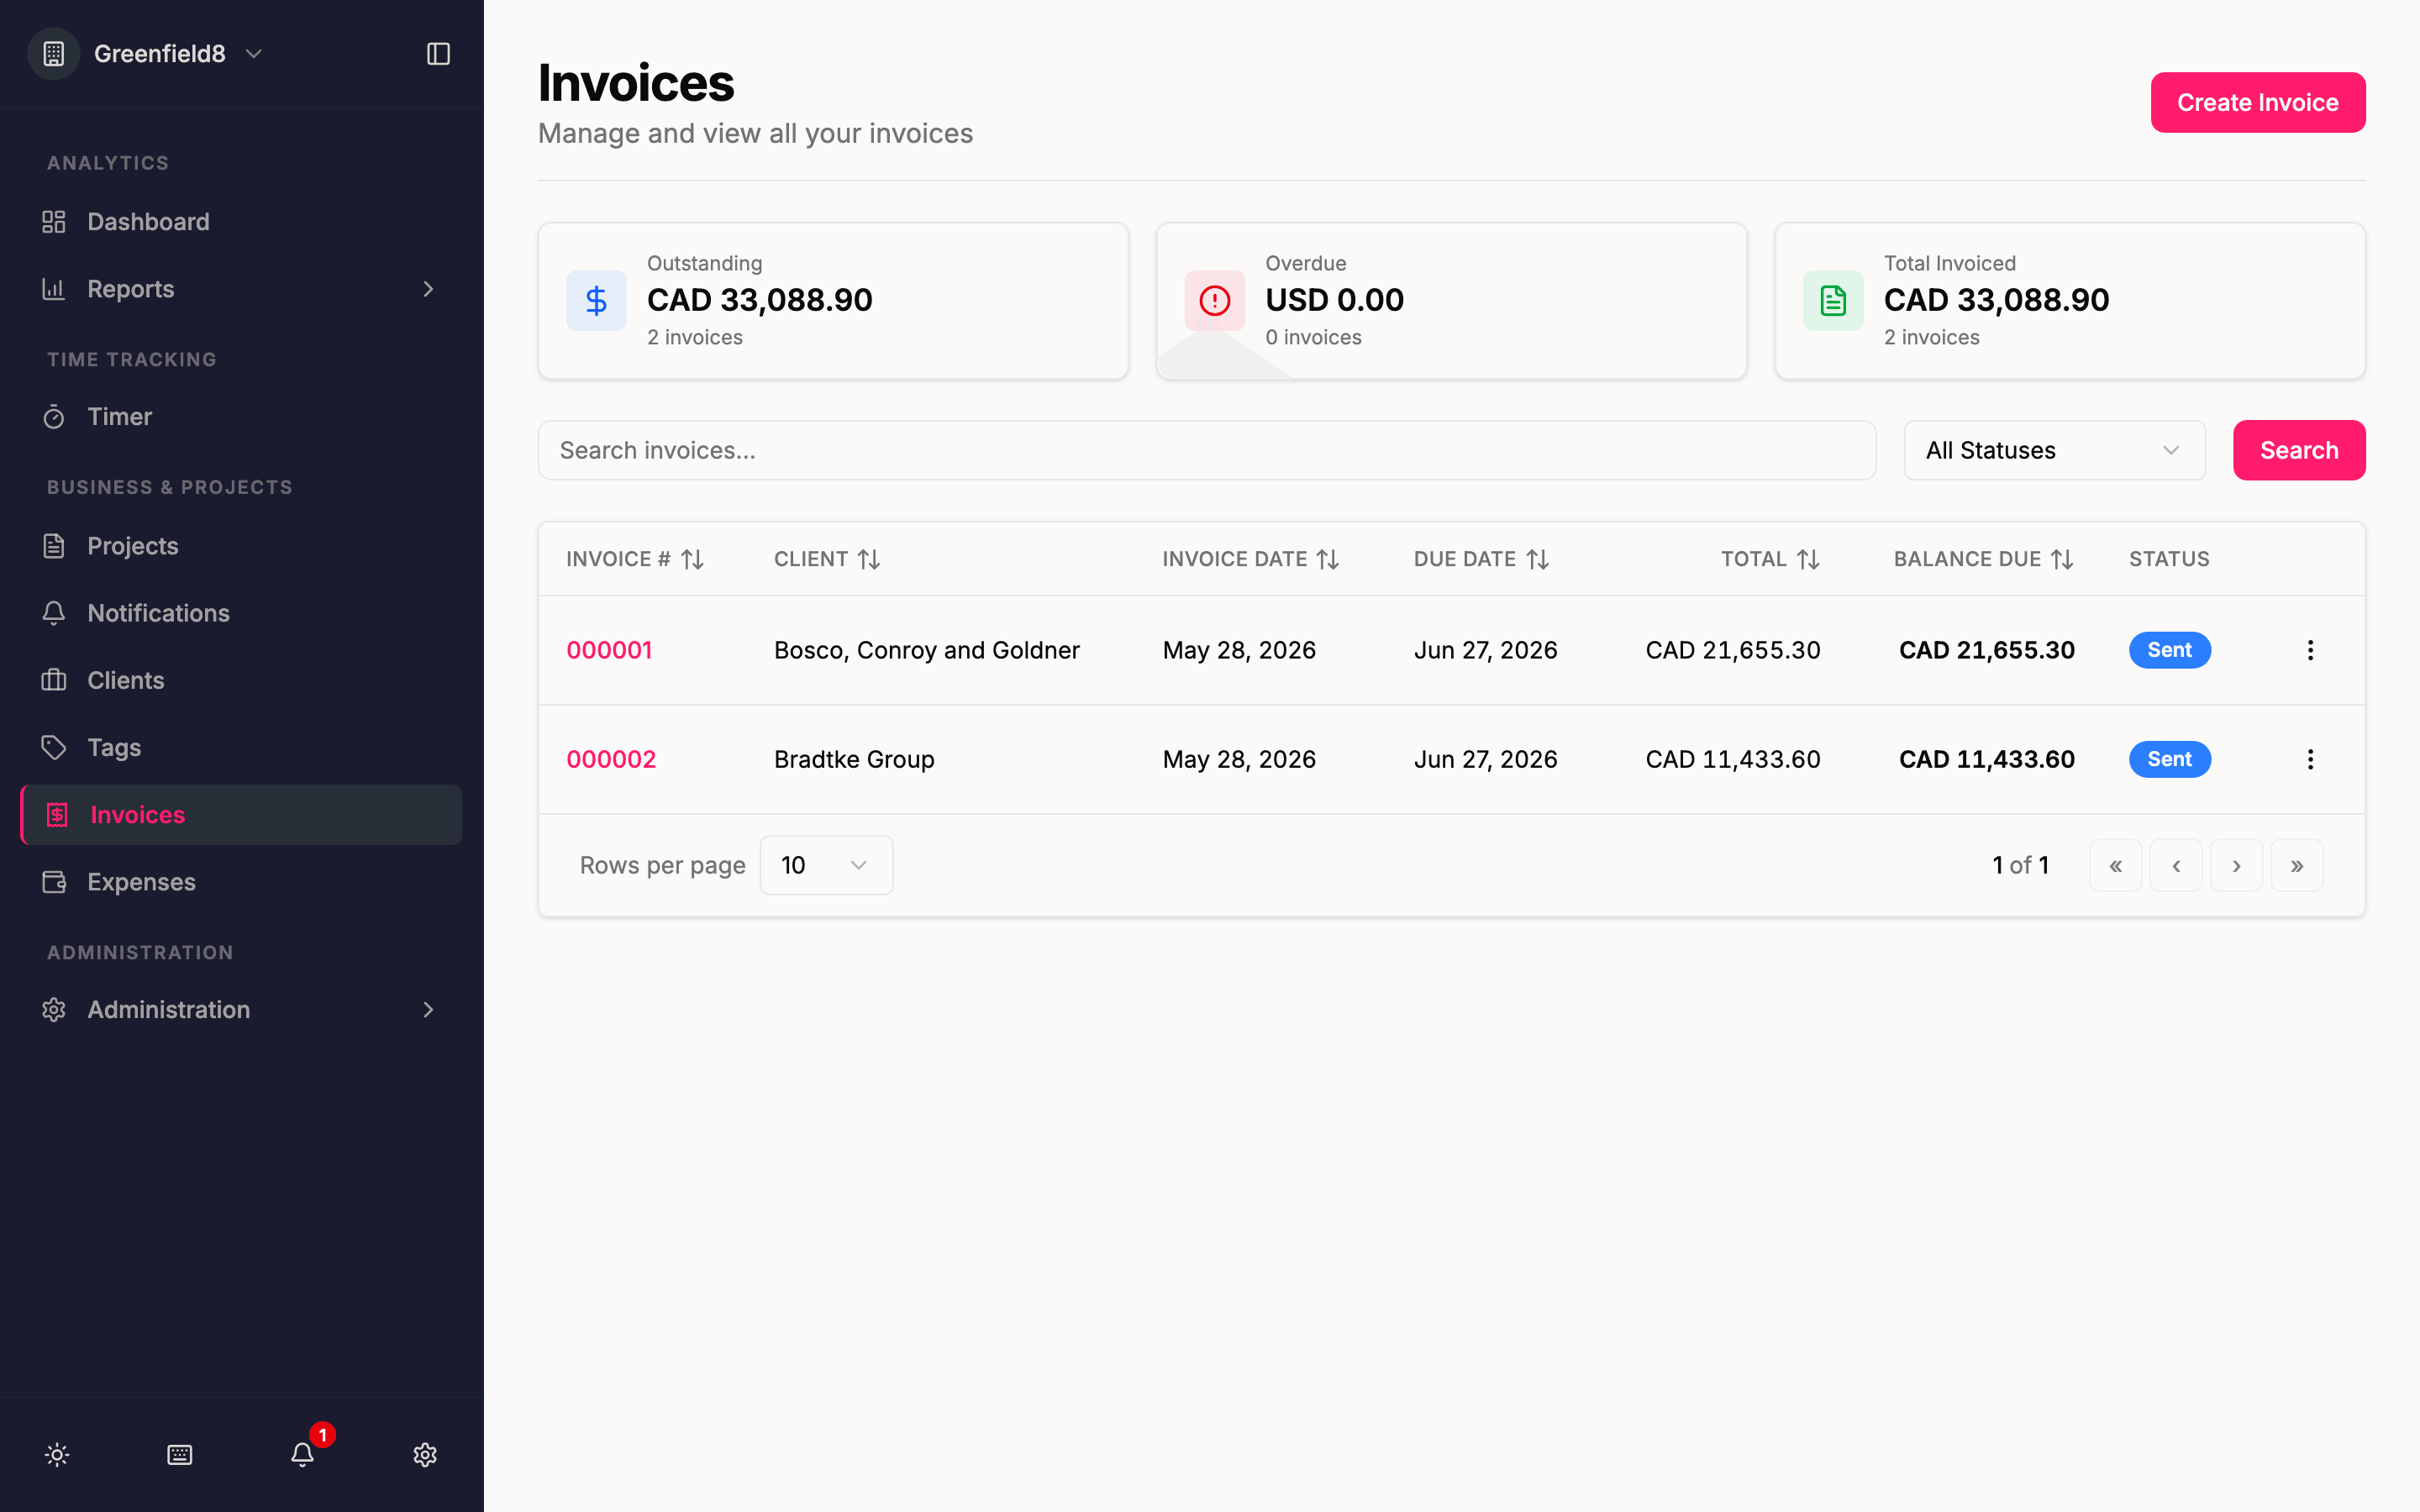Open actions menu for invoice 000002
The width and height of the screenshot is (2420, 1512).
(x=2310, y=759)
